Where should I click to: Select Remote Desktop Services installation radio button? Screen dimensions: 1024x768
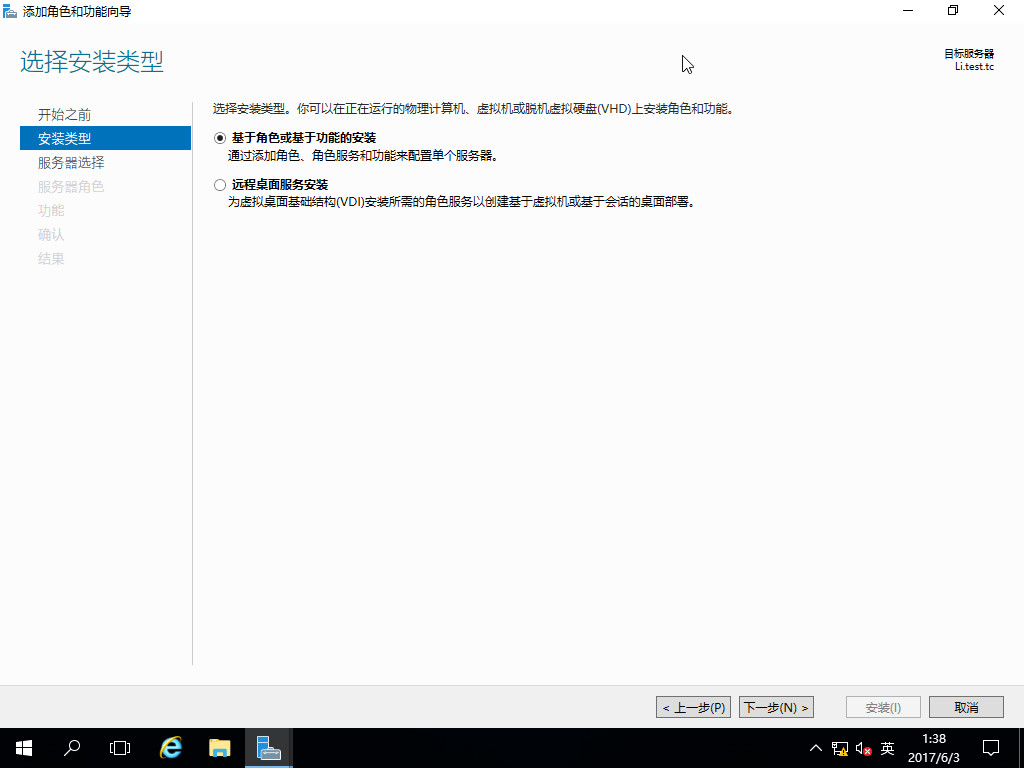tap(220, 185)
